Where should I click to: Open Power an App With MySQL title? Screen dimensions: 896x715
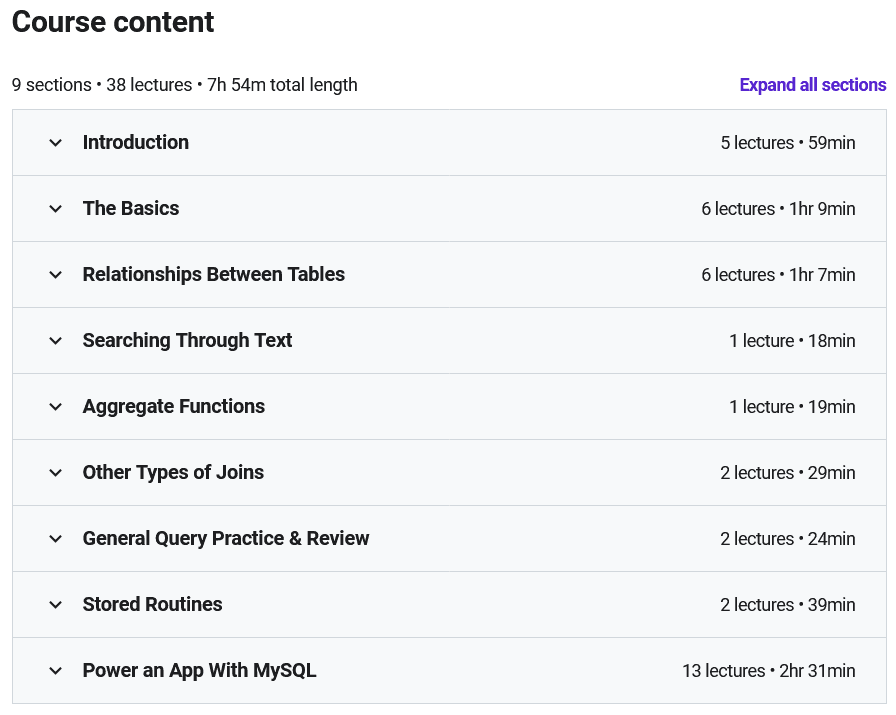(199, 671)
